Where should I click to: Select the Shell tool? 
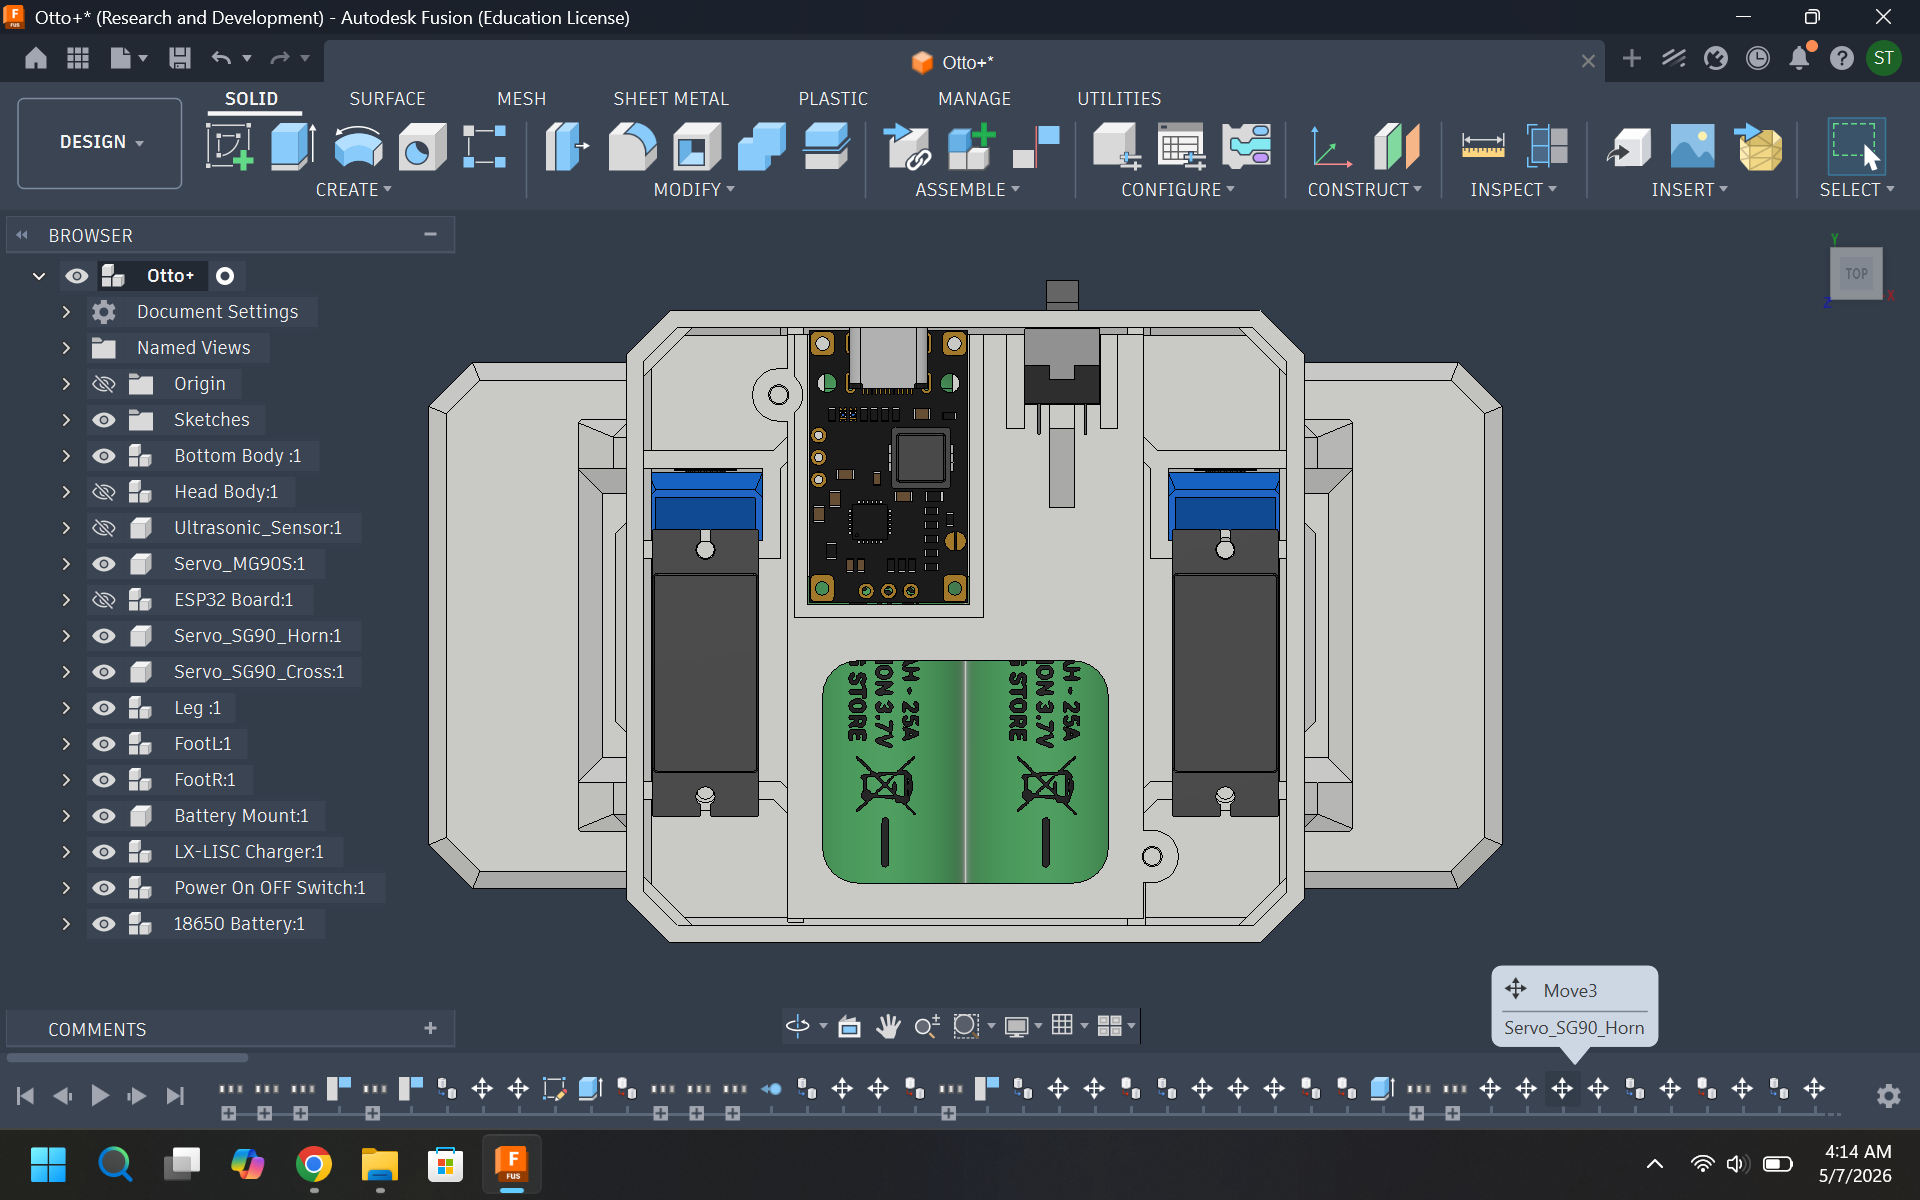pyautogui.click(x=697, y=146)
